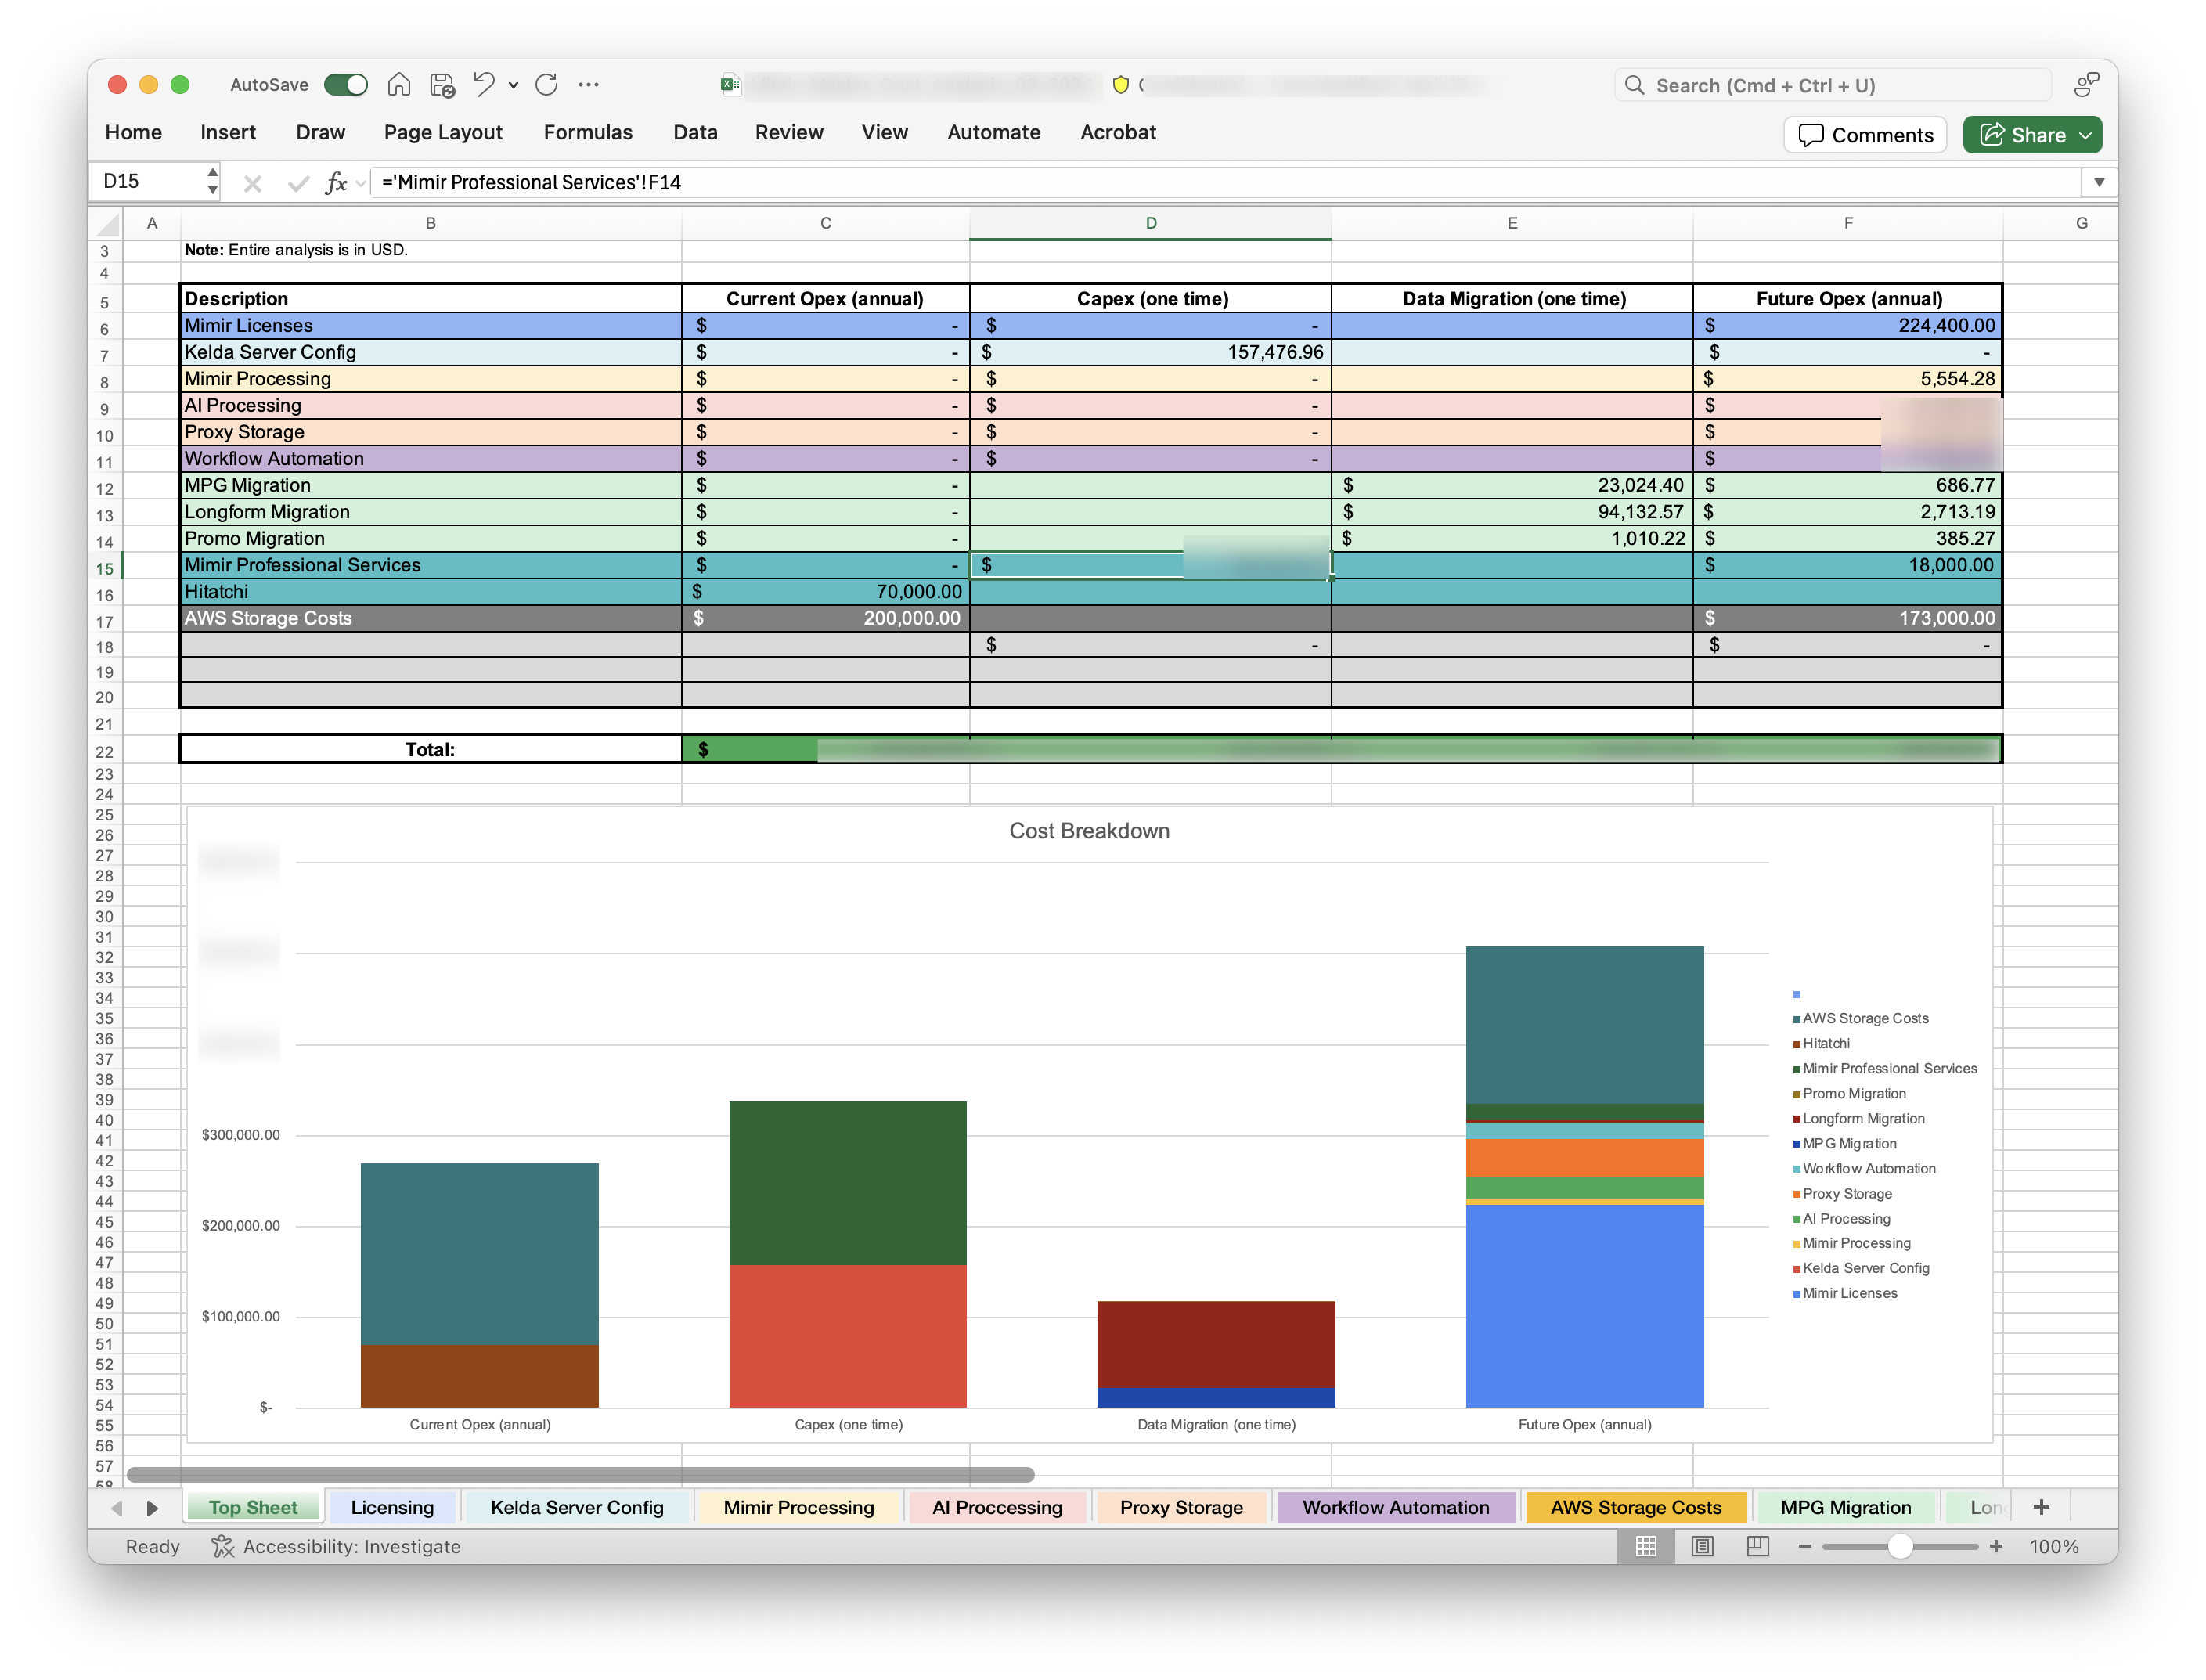Undo the last action
Image resolution: width=2206 pixels, height=1680 pixels.
(484, 85)
